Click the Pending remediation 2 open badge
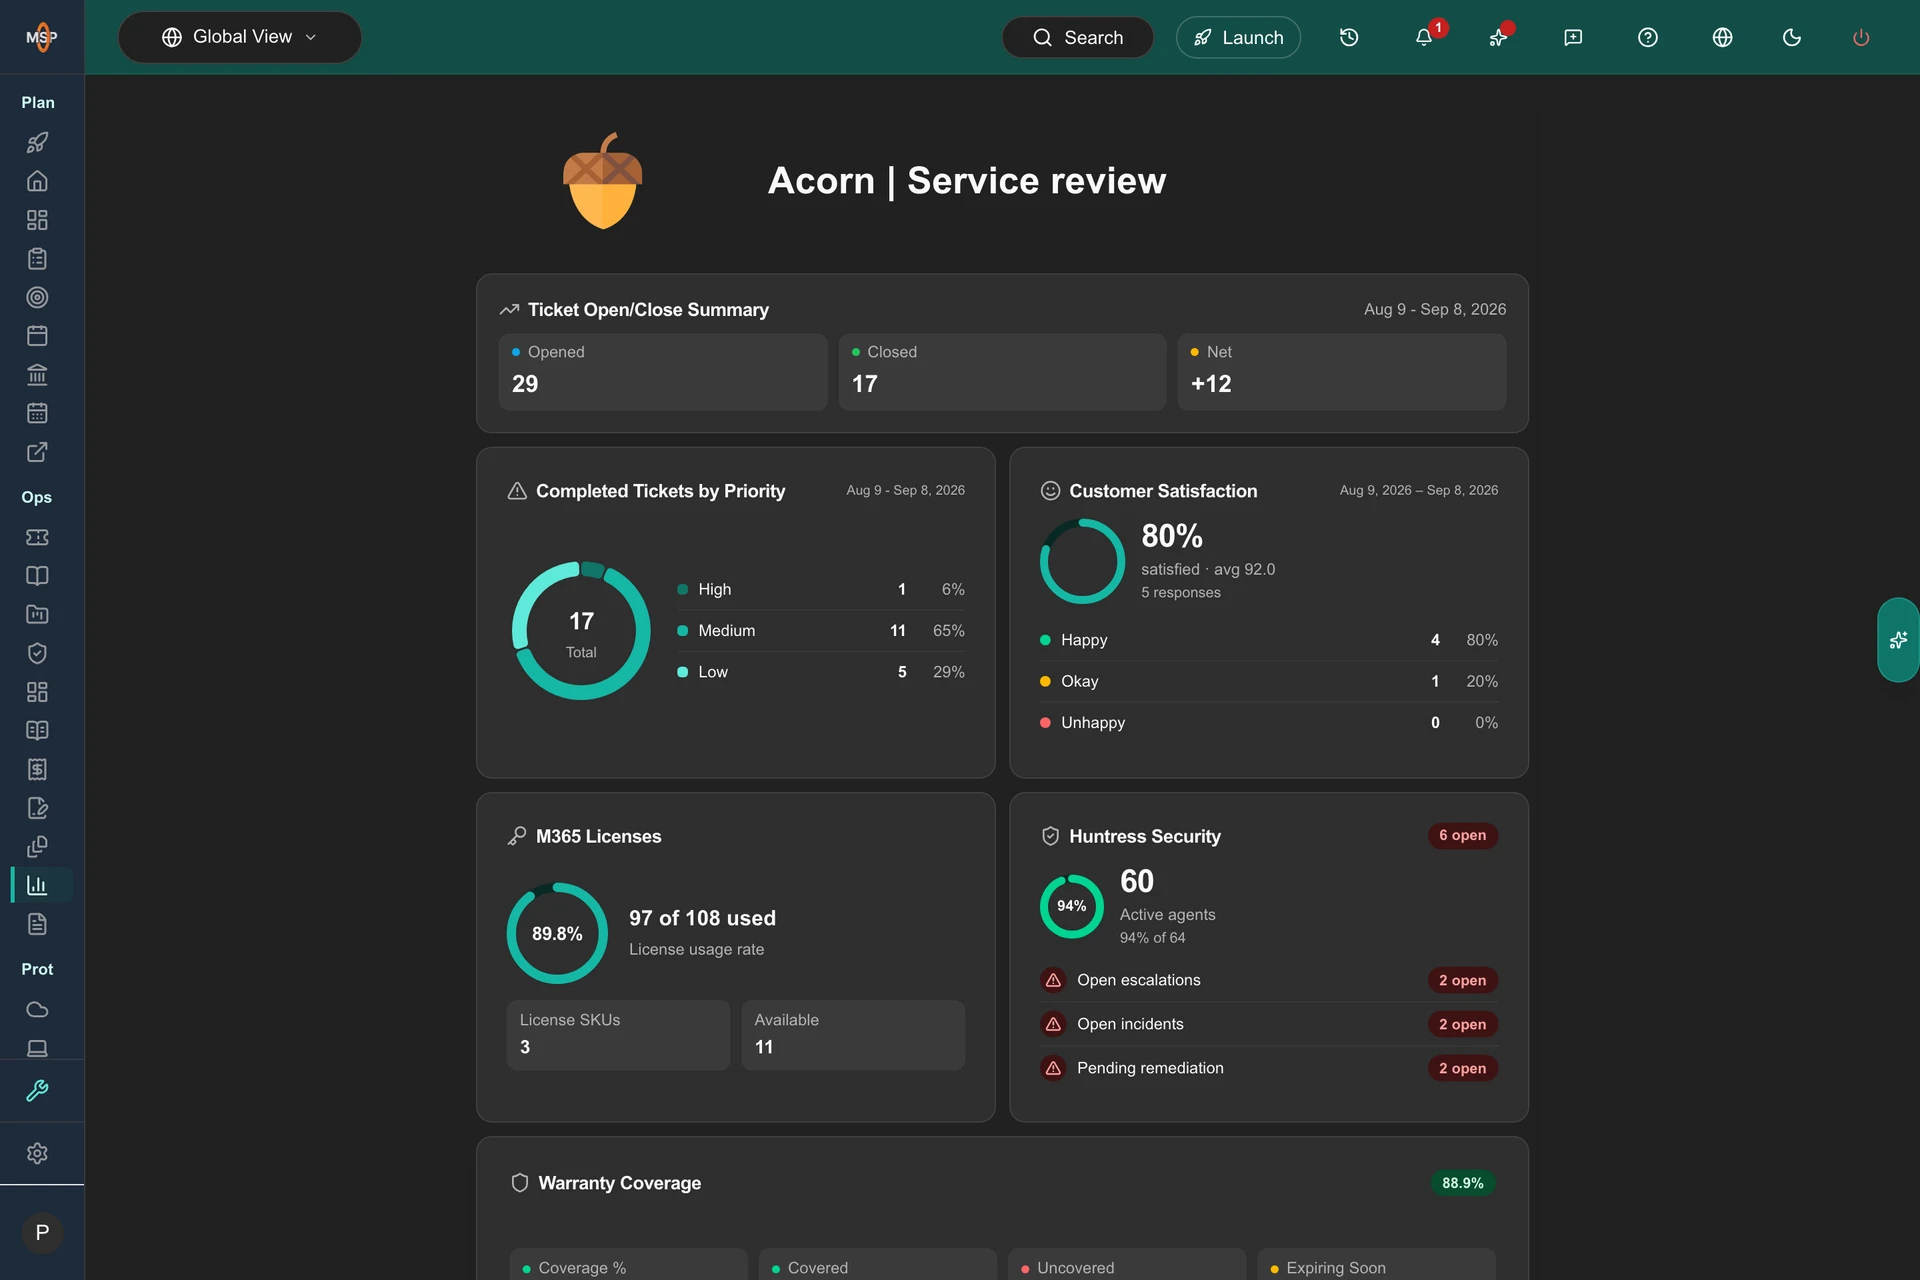This screenshot has height=1280, width=1920. [x=1462, y=1068]
